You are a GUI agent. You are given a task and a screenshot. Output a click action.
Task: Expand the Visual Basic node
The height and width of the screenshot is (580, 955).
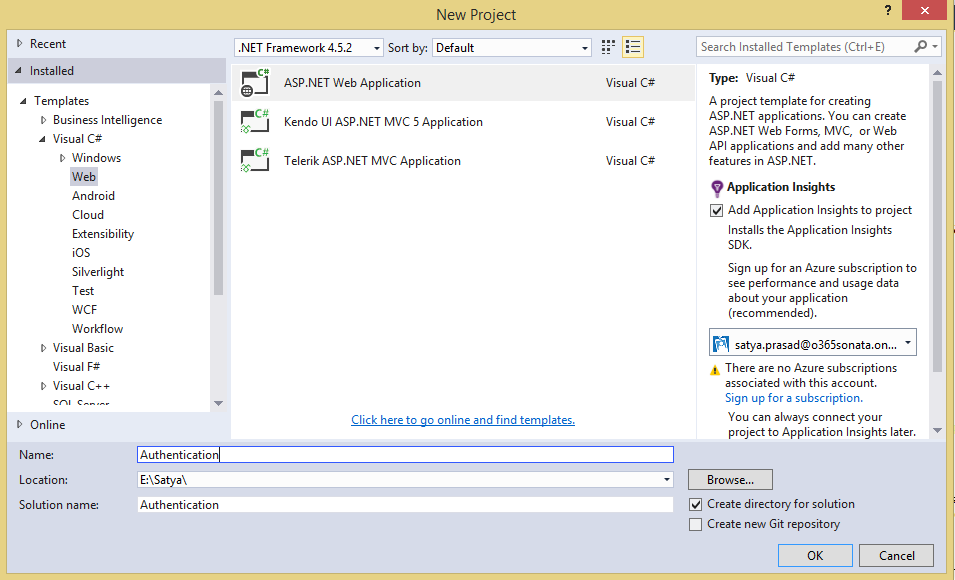click(x=43, y=348)
